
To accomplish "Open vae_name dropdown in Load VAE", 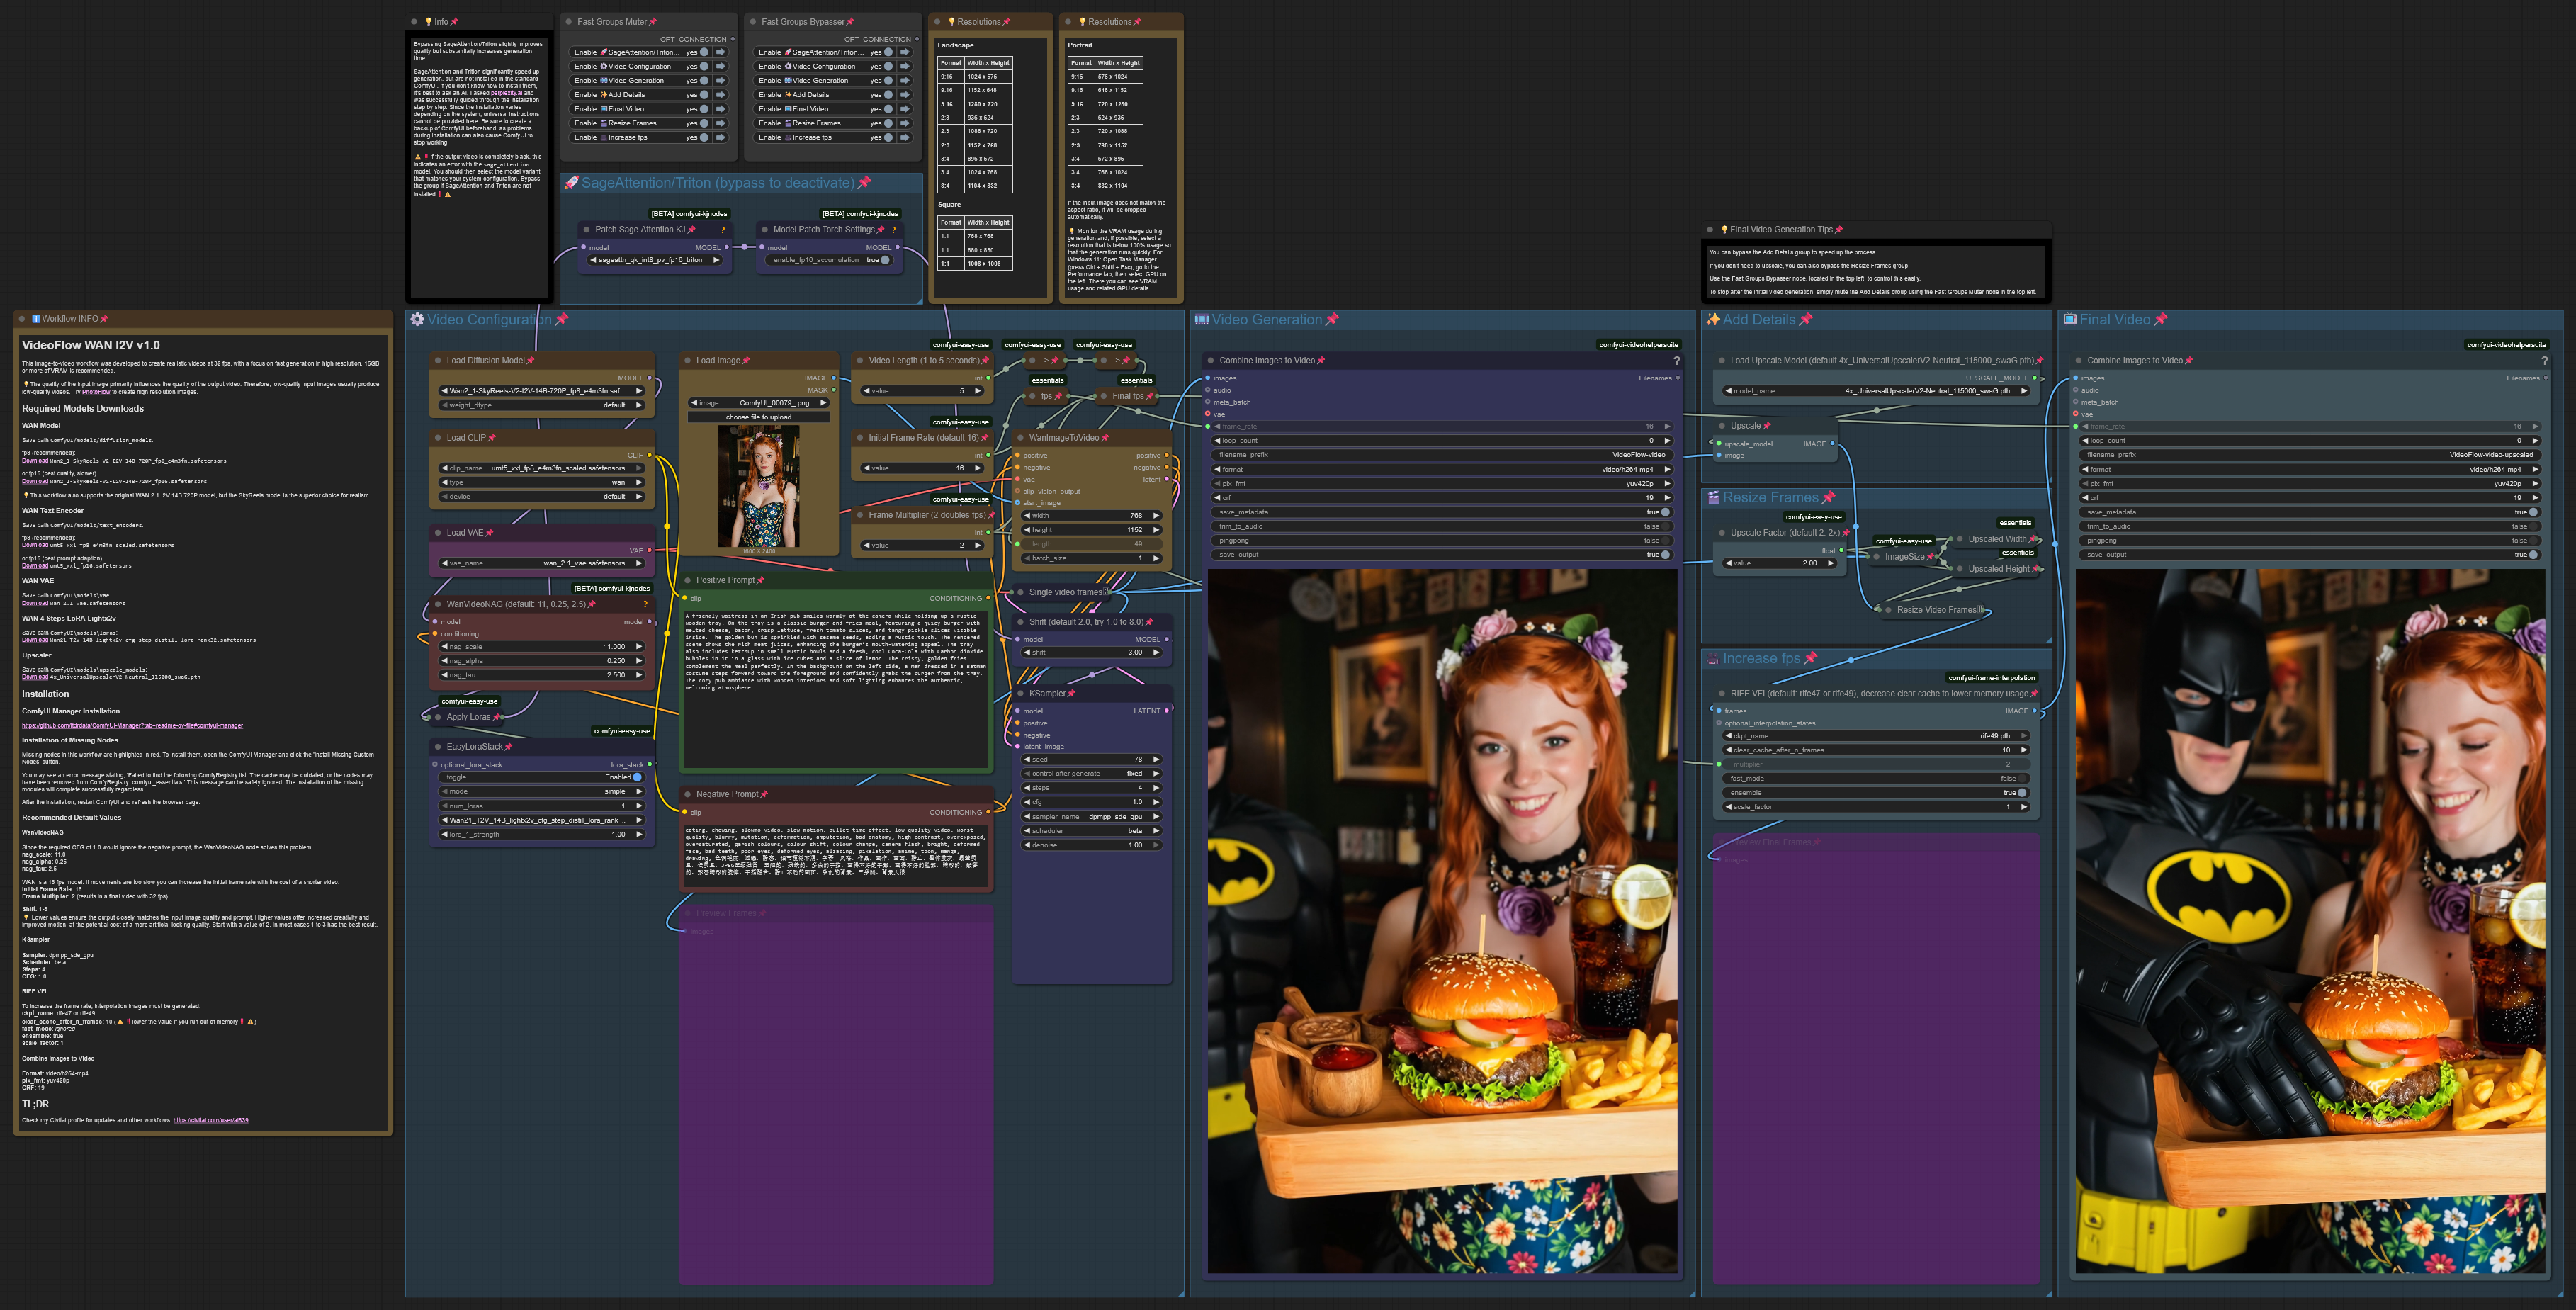I will tap(542, 563).
